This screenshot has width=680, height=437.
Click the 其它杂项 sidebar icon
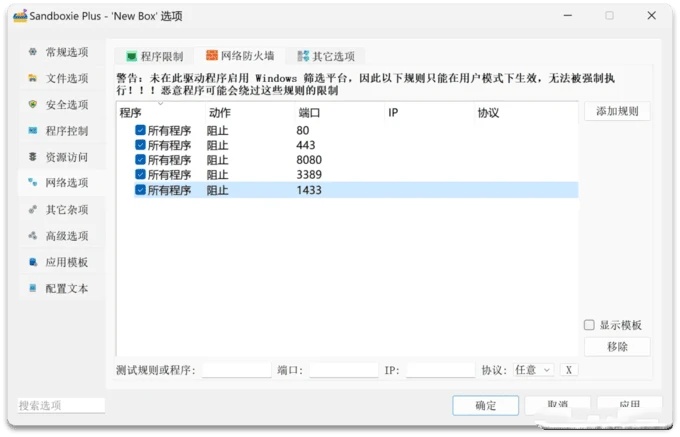click(33, 209)
